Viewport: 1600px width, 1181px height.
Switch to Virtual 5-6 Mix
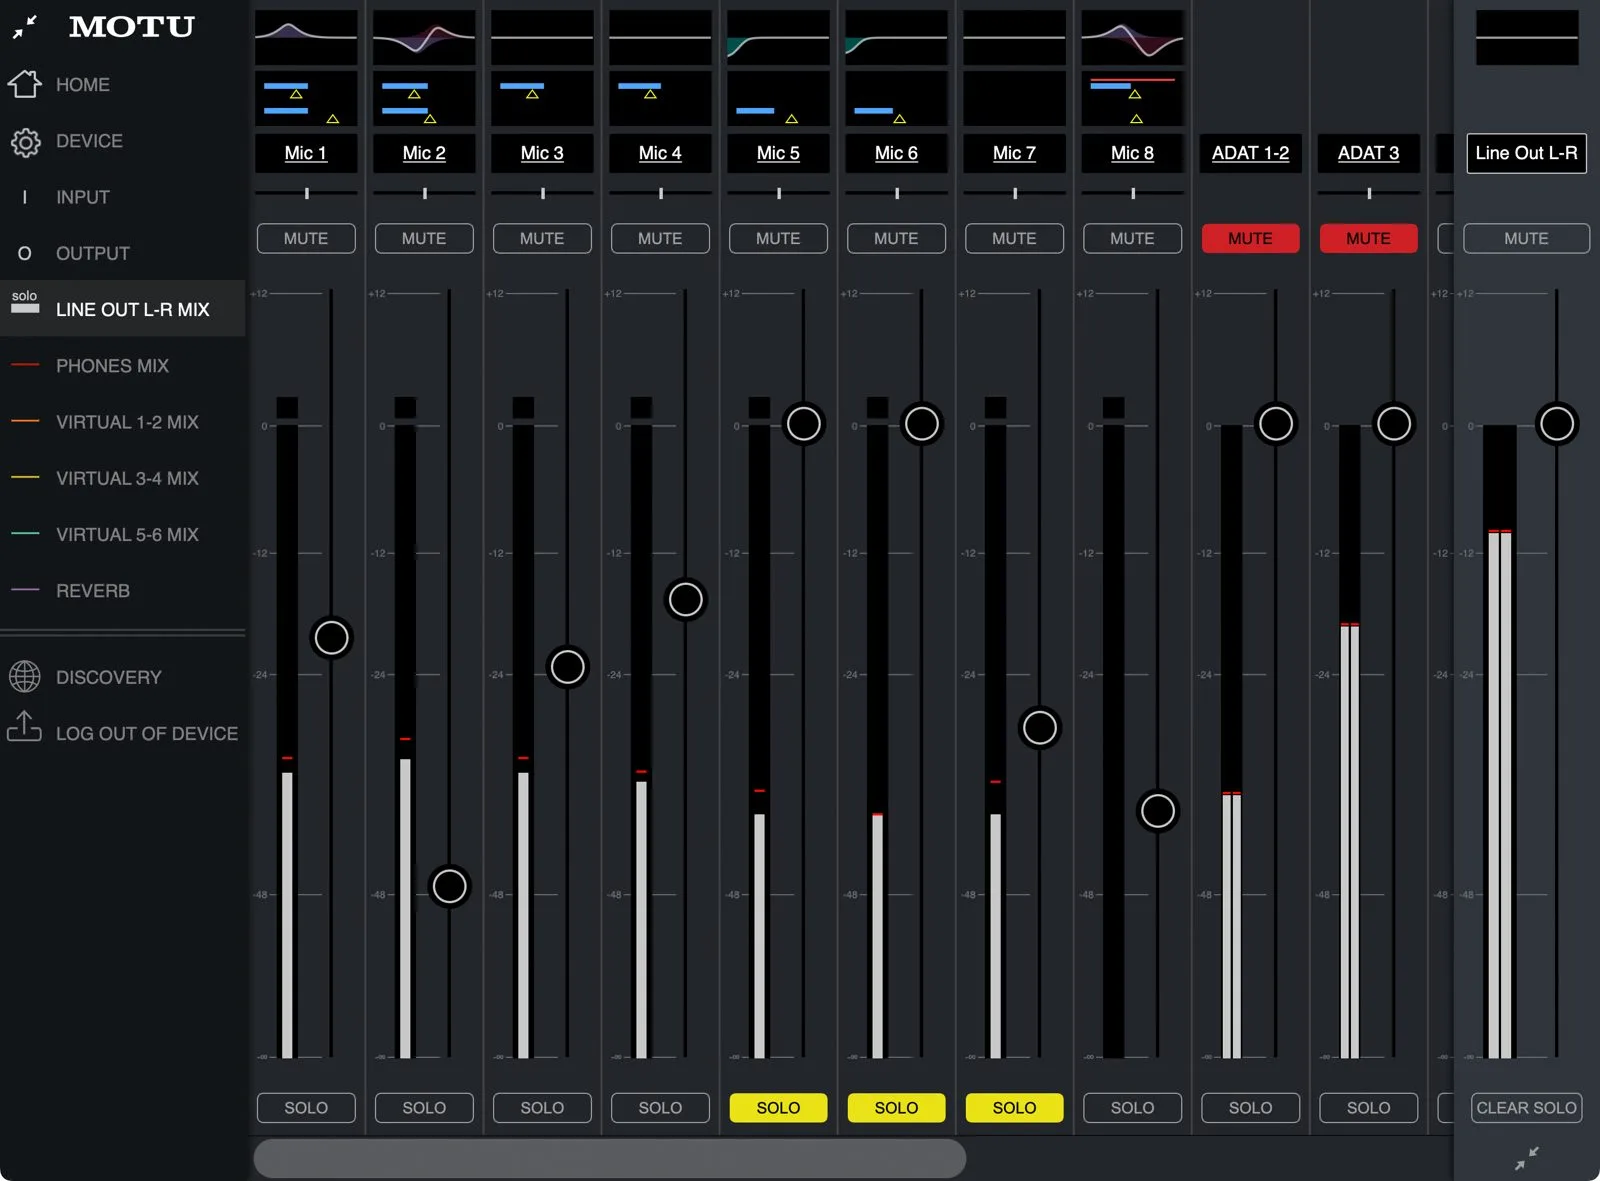pos(122,534)
